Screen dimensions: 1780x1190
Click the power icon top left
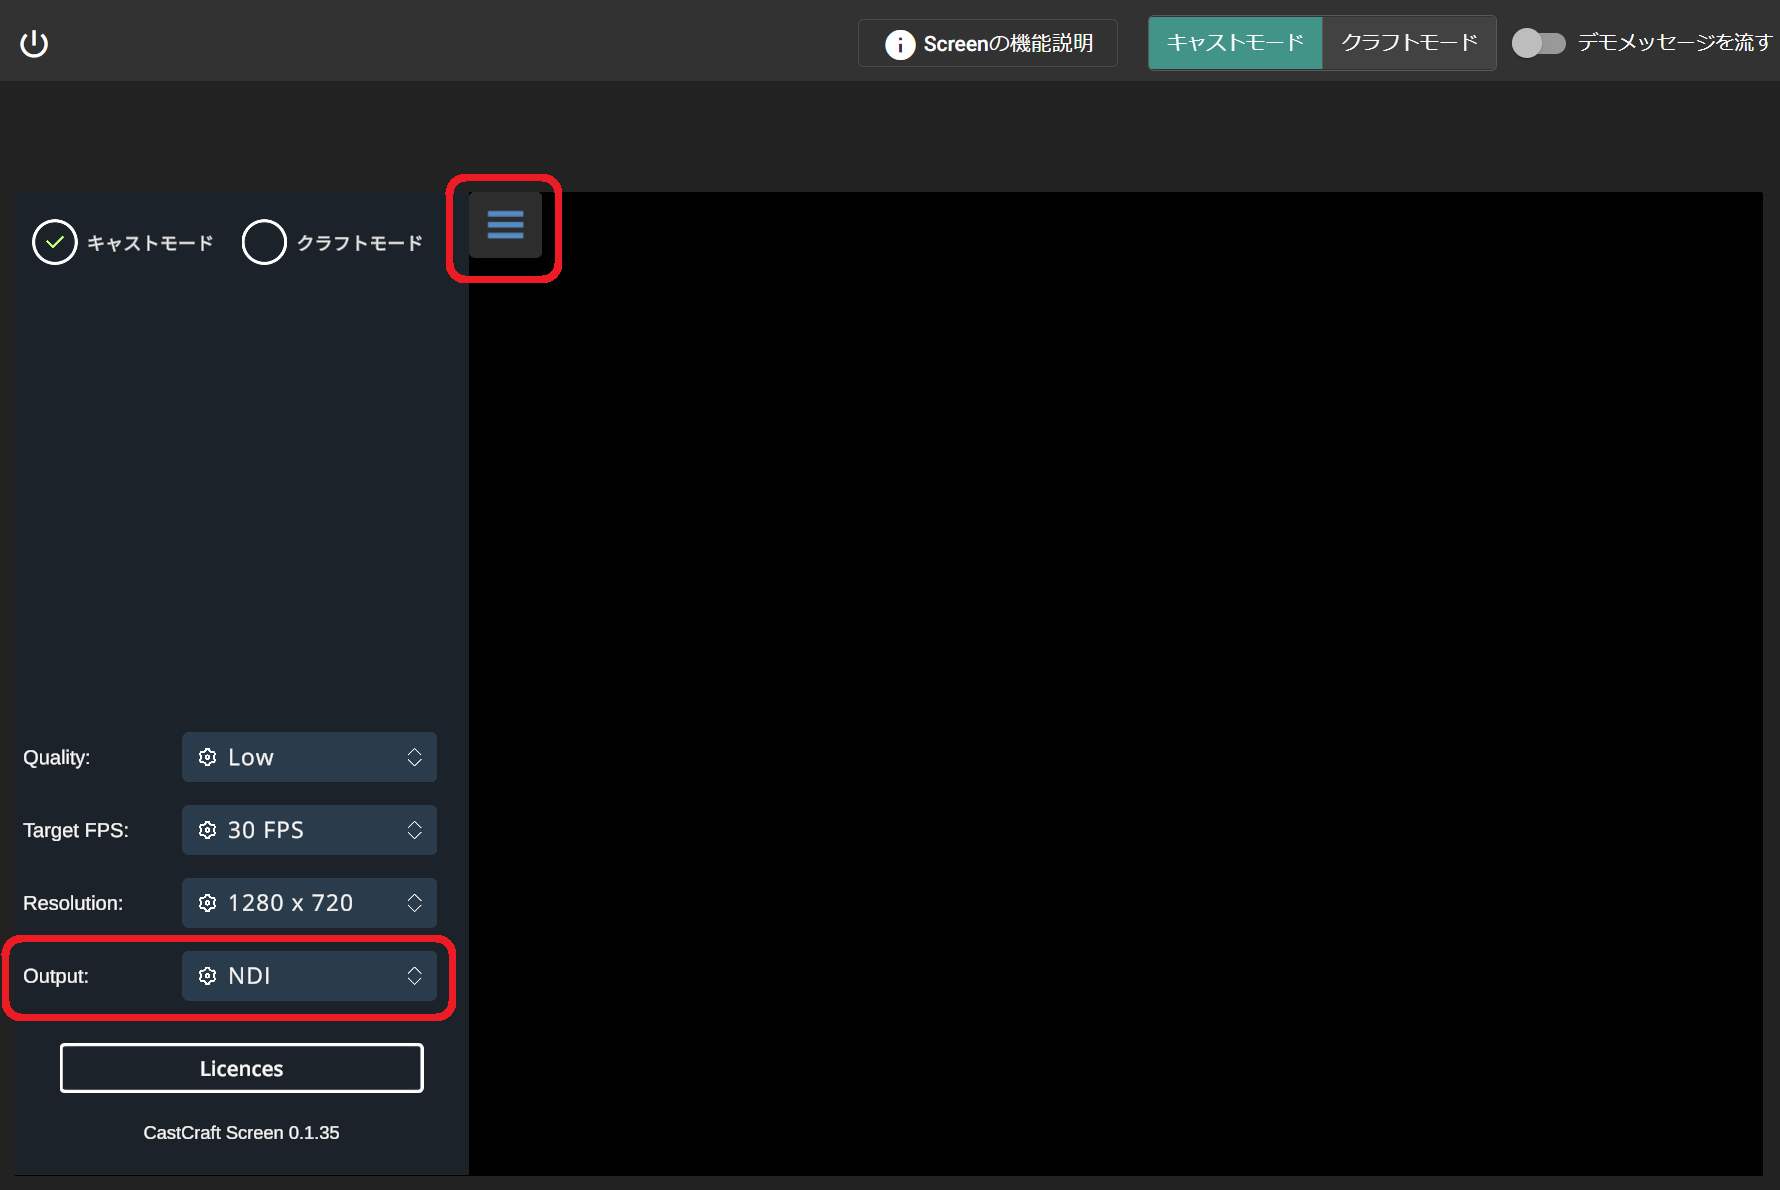(x=33, y=42)
